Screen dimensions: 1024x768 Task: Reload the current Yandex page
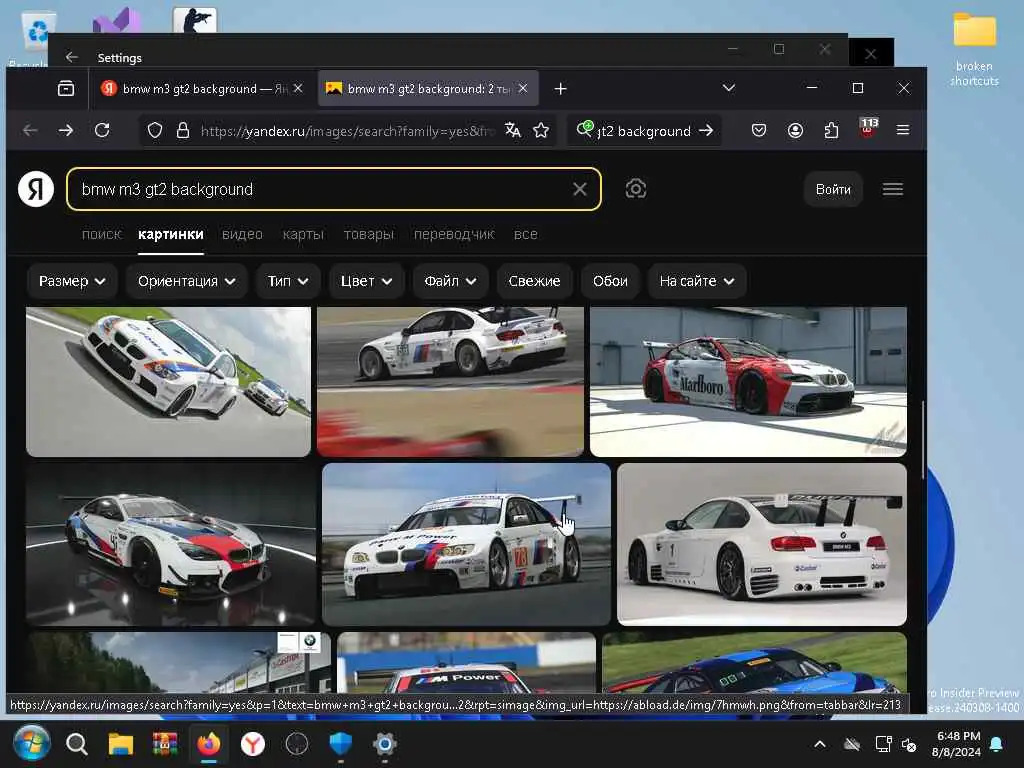pyautogui.click(x=102, y=131)
